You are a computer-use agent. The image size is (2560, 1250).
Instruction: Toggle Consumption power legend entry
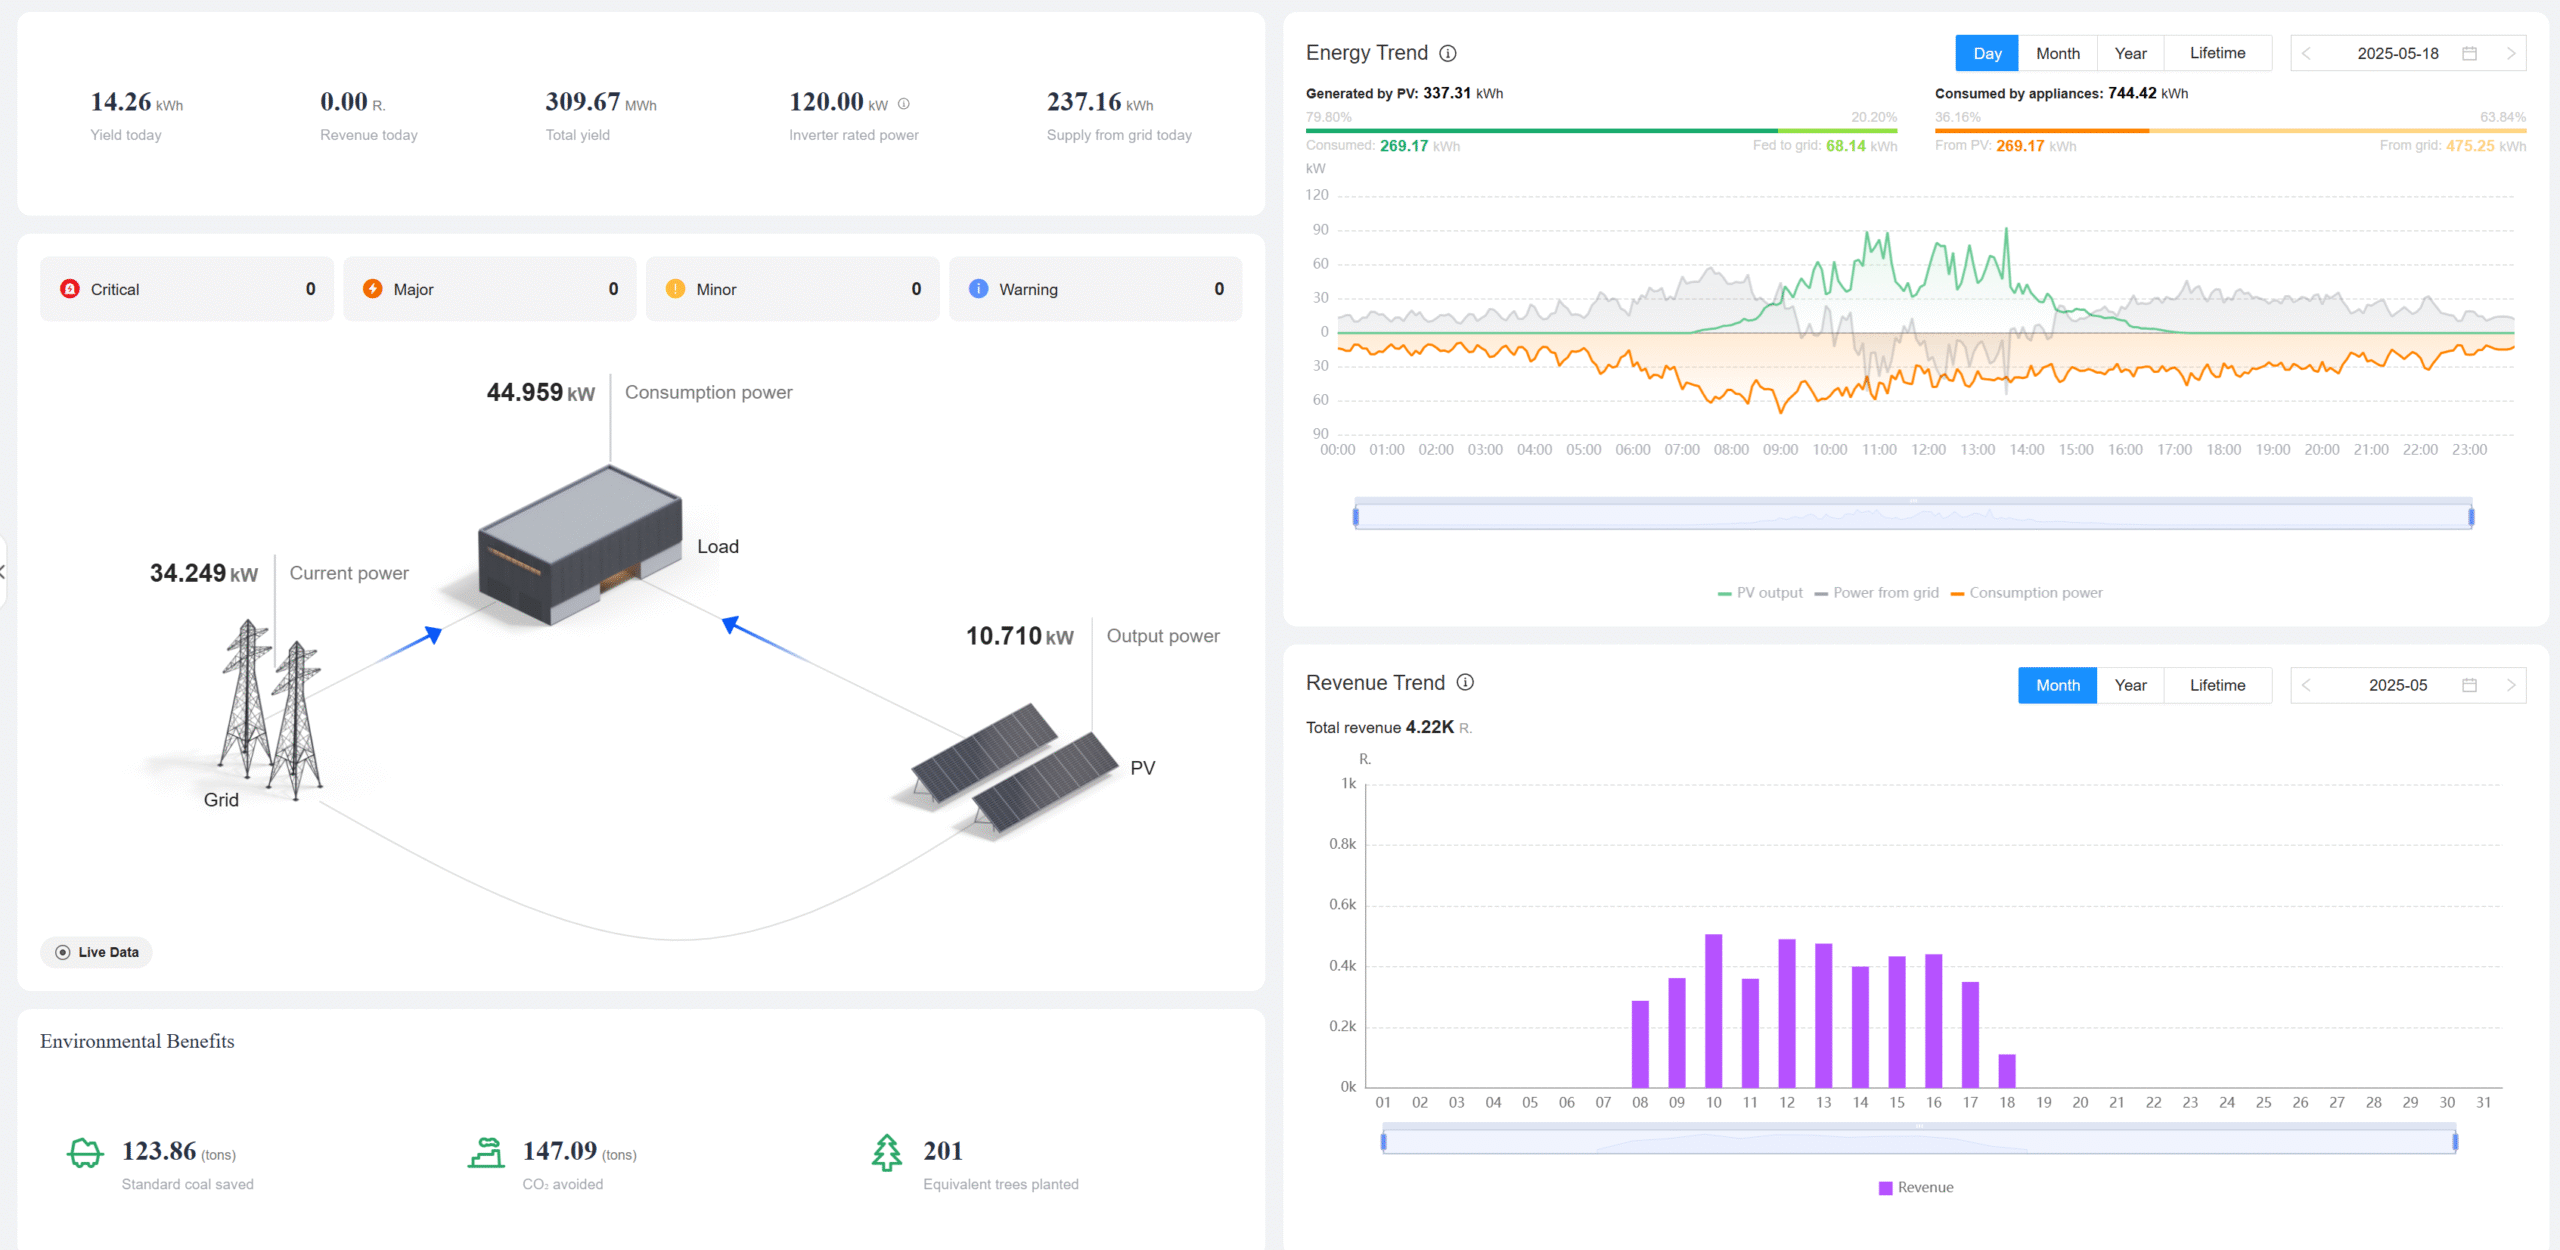point(2027,593)
